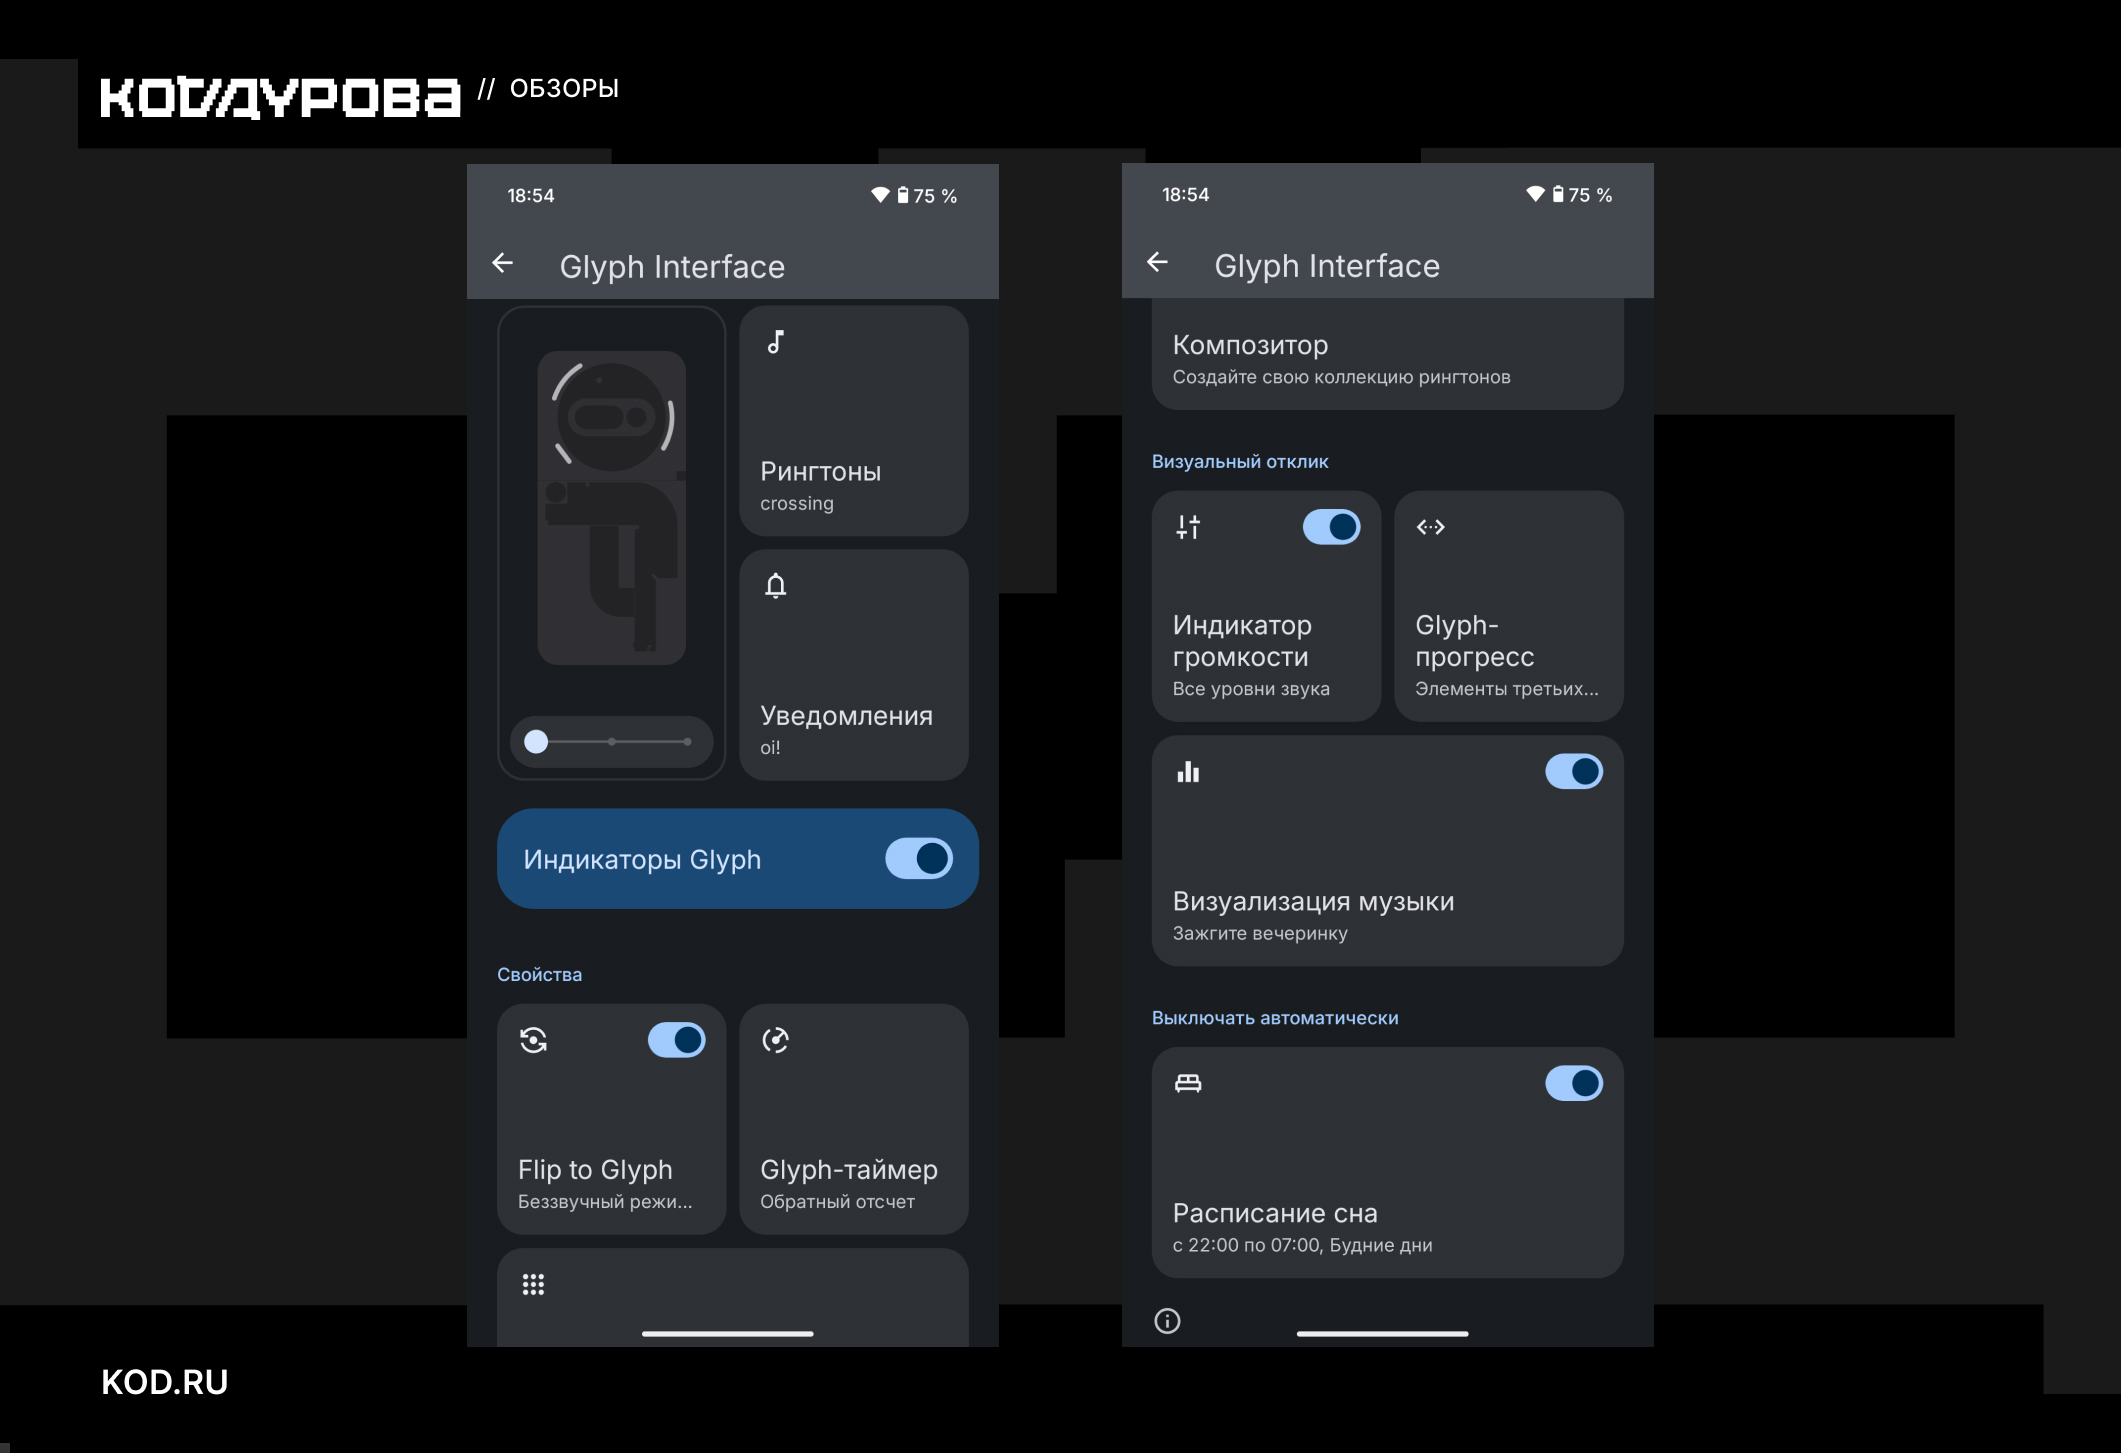Tap the bed icon on Расписание сна
Screen dimensions: 2121x1453
tap(1188, 1083)
